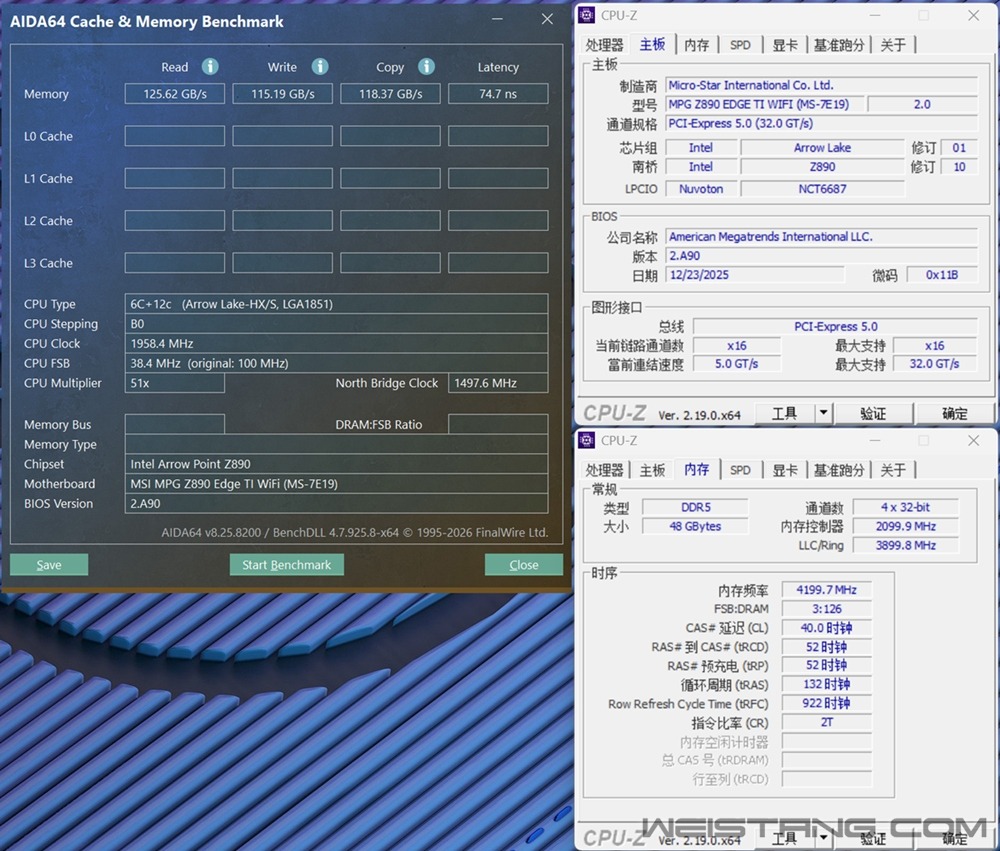Viewport: 1000px width, 851px height.
Task: Click the CPU-Z wordmark at the bottom of the memory window
Action: (614, 836)
